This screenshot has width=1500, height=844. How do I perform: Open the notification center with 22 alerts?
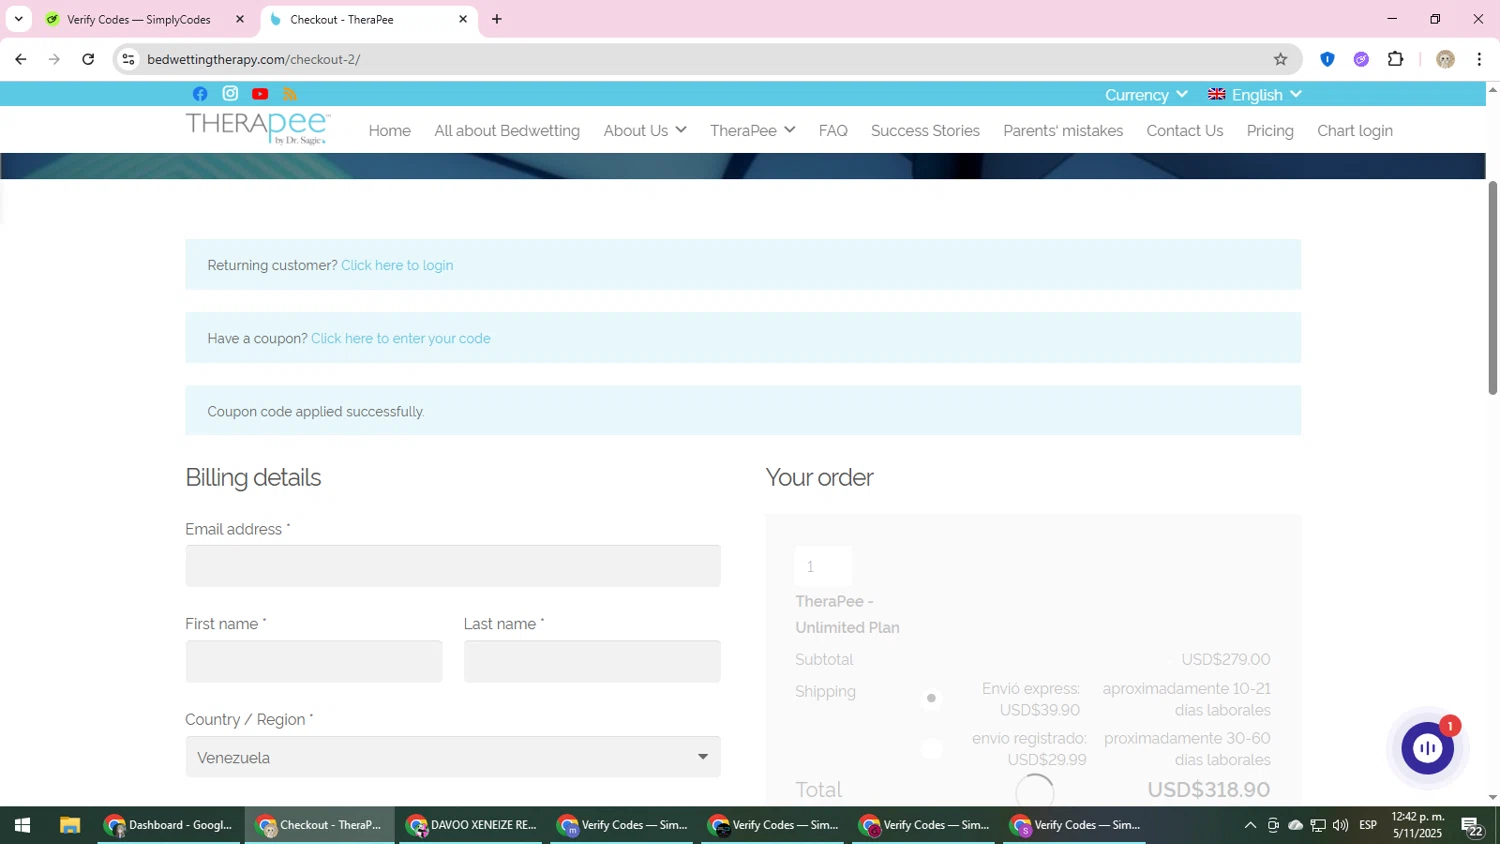pos(1472,826)
